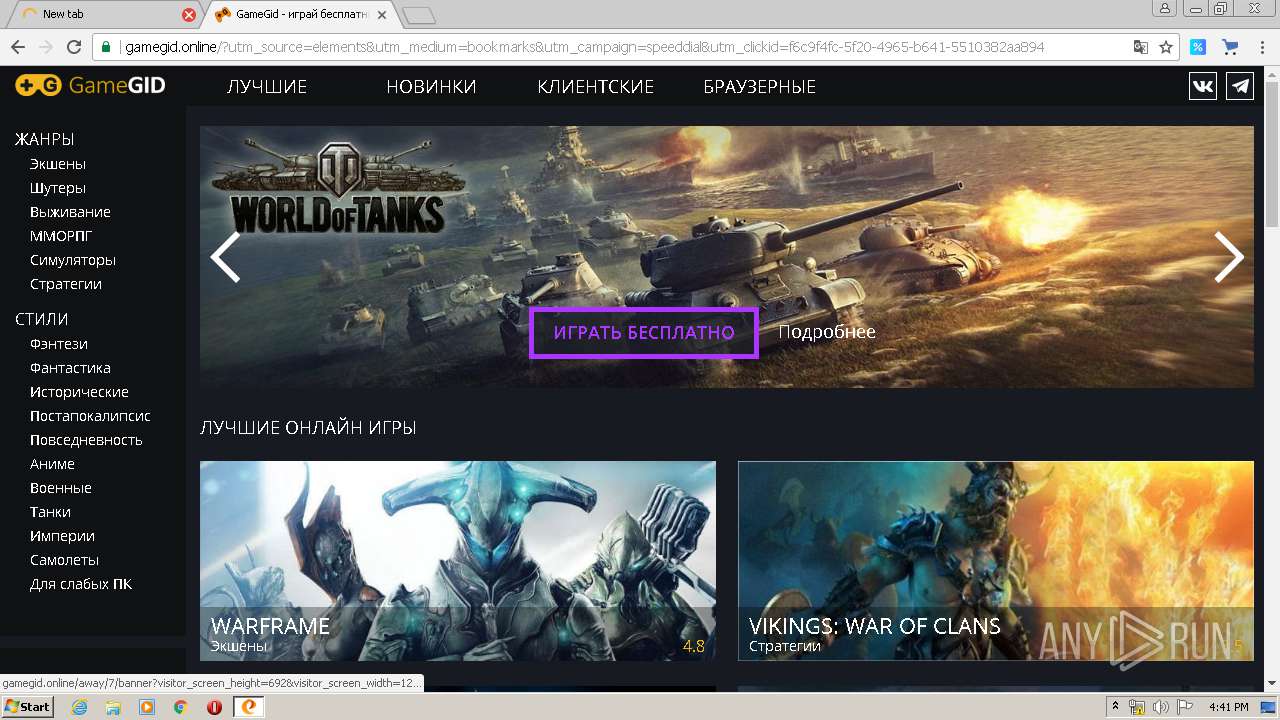
Task: Select the Повседневность style
Action: coord(86,440)
